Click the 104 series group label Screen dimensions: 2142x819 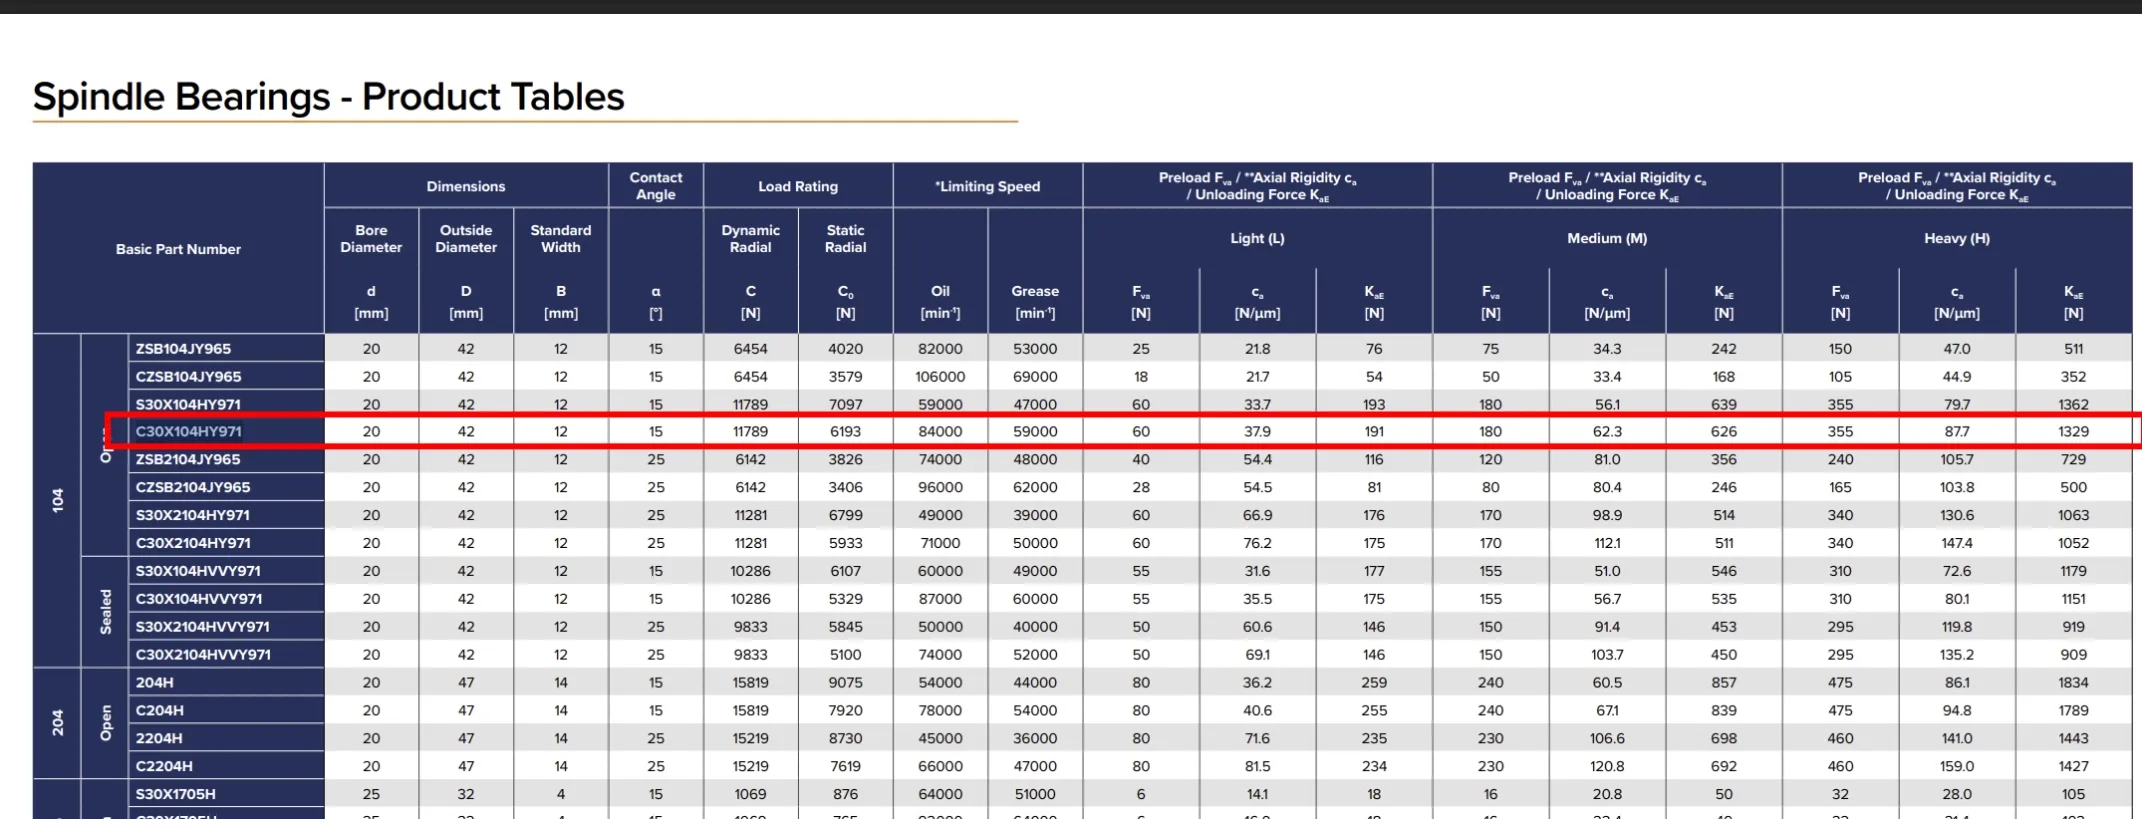(57, 500)
